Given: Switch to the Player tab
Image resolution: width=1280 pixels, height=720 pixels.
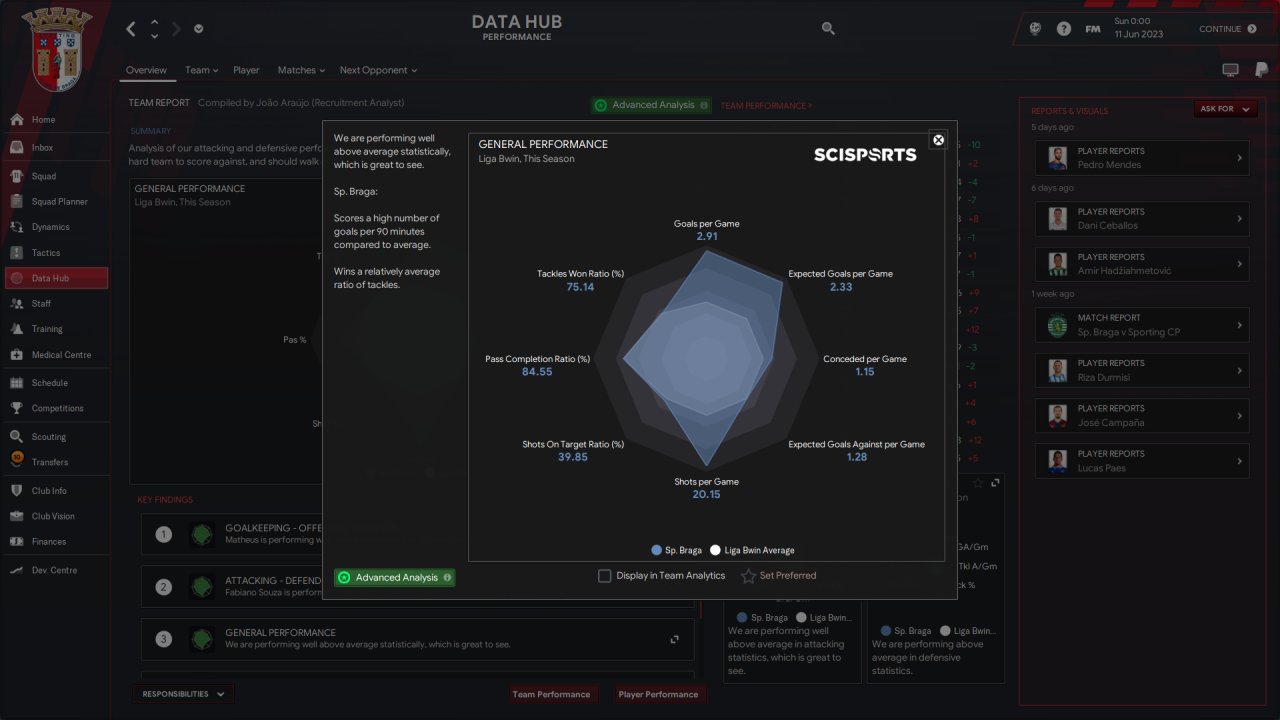Looking at the screenshot, I should point(246,70).
